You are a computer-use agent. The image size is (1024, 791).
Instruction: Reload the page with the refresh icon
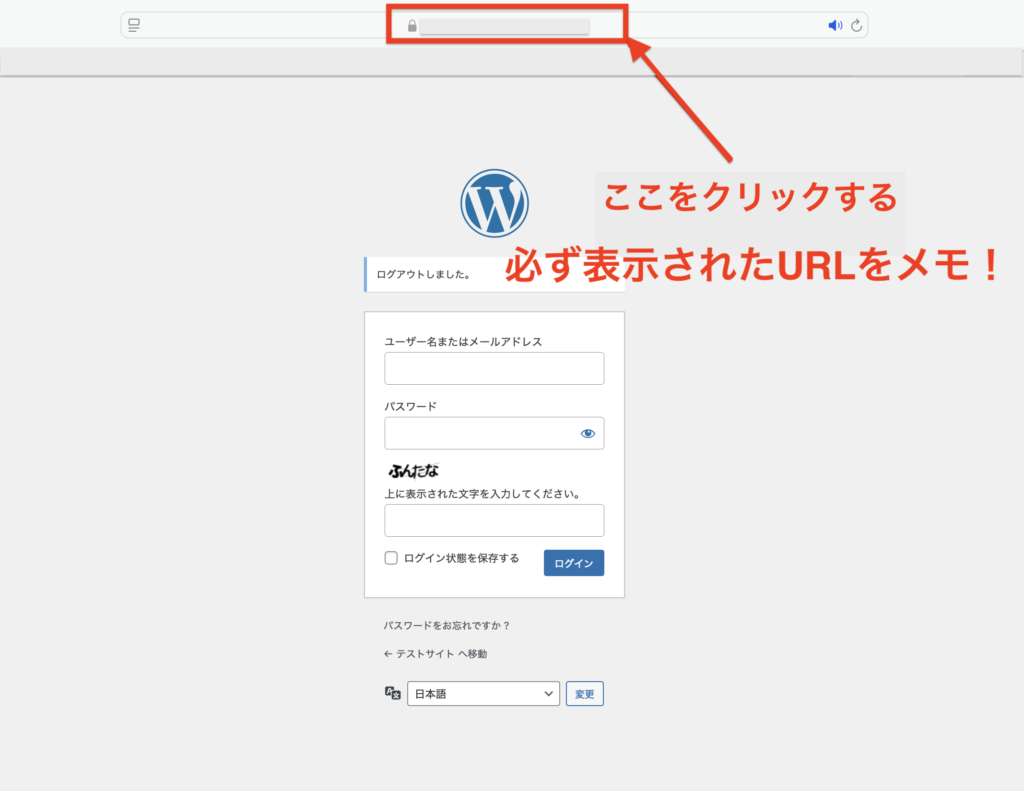pos(857,26)
